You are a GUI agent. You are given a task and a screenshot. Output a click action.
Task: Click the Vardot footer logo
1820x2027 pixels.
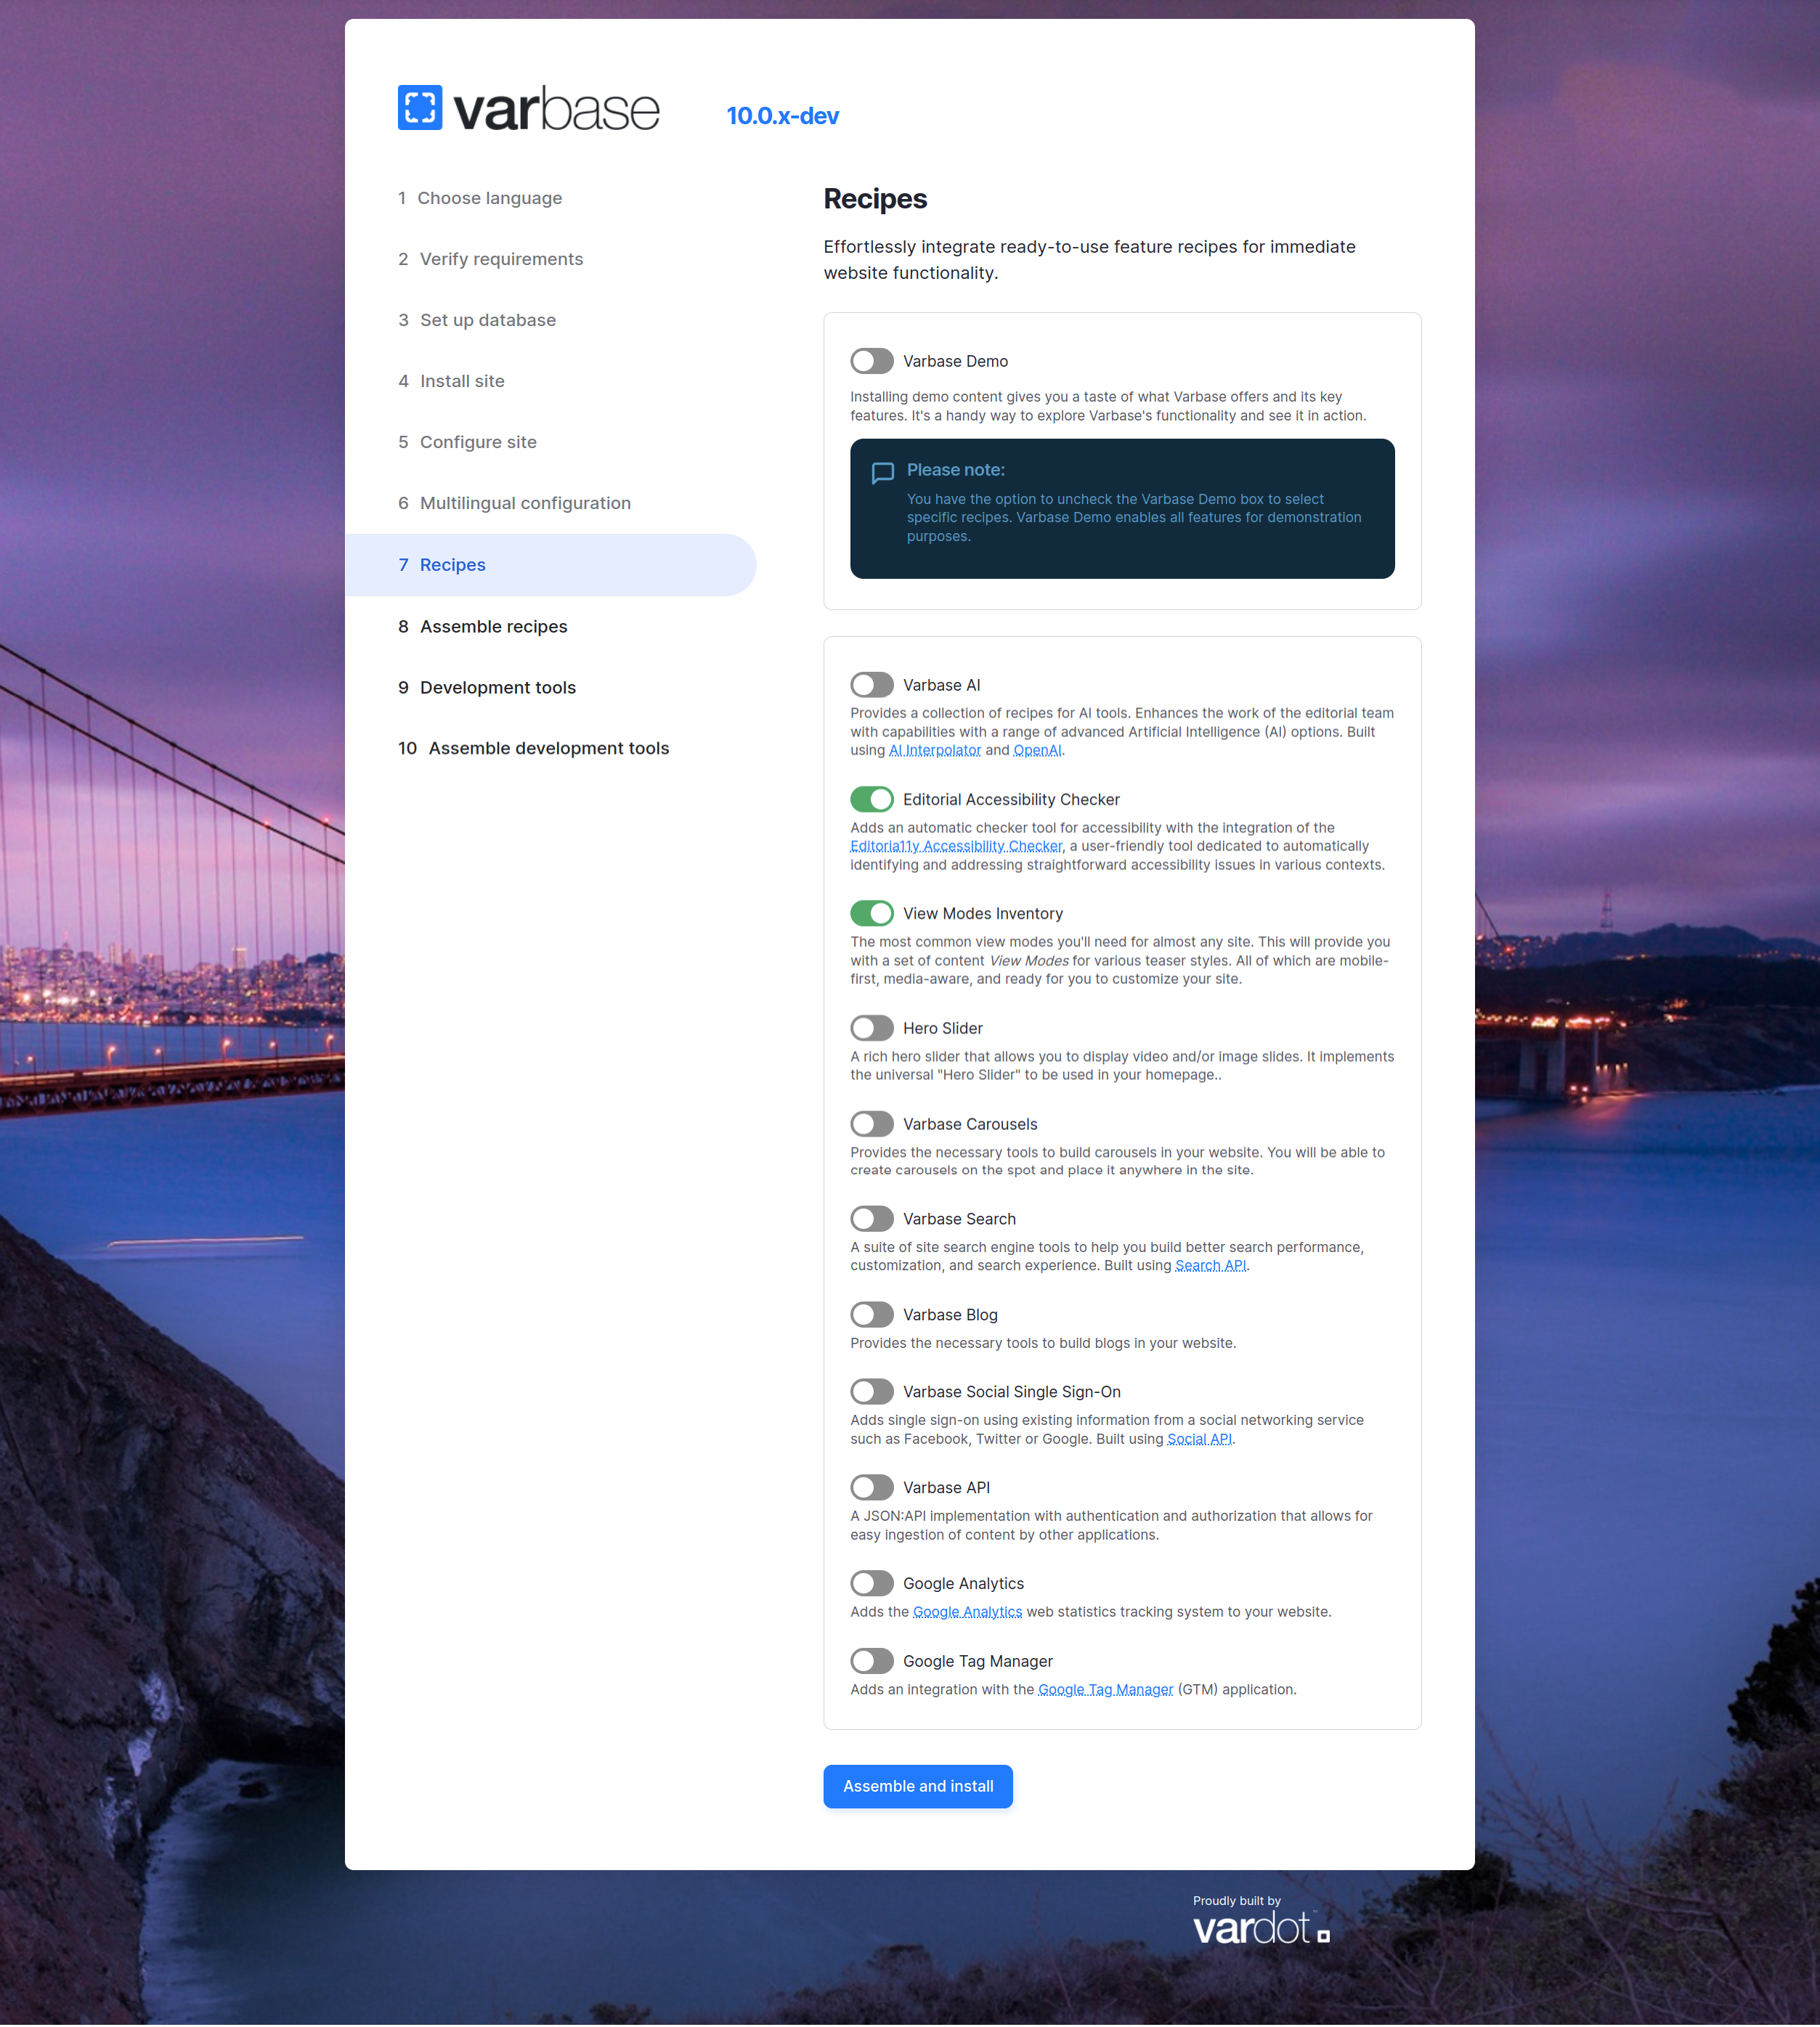coord(1260,1927)
